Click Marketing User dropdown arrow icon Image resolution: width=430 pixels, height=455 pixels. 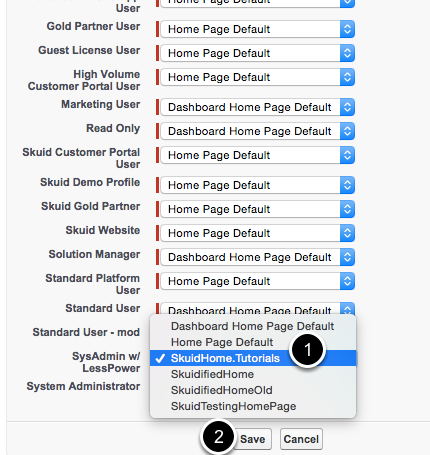pos(347,107)
